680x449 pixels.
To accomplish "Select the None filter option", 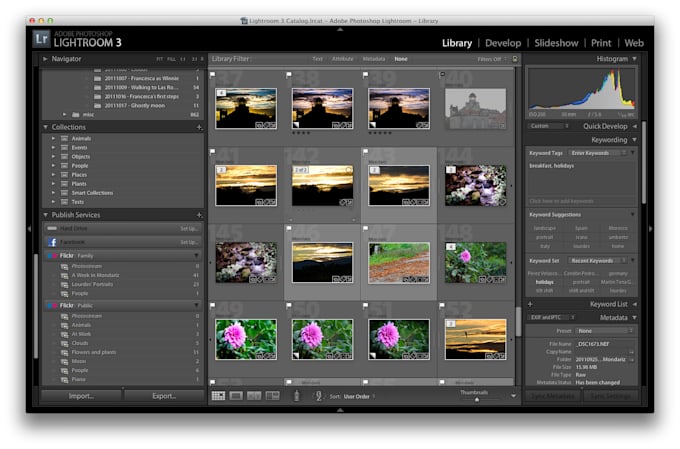I will [x=400, y=59].
